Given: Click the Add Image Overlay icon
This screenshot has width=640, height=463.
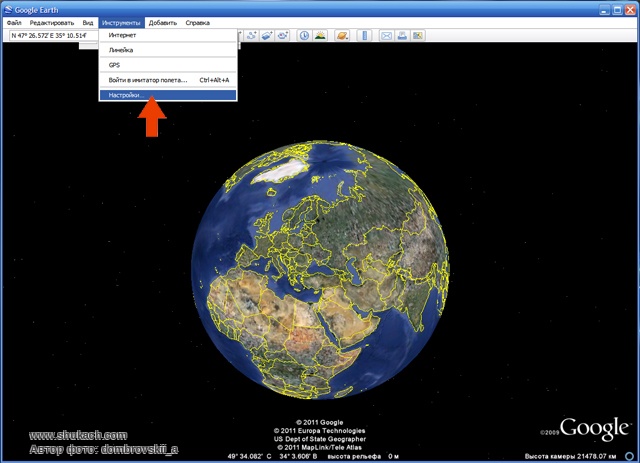Looking at the screenshot, I should pyautogui.click(x=267, y=36).
